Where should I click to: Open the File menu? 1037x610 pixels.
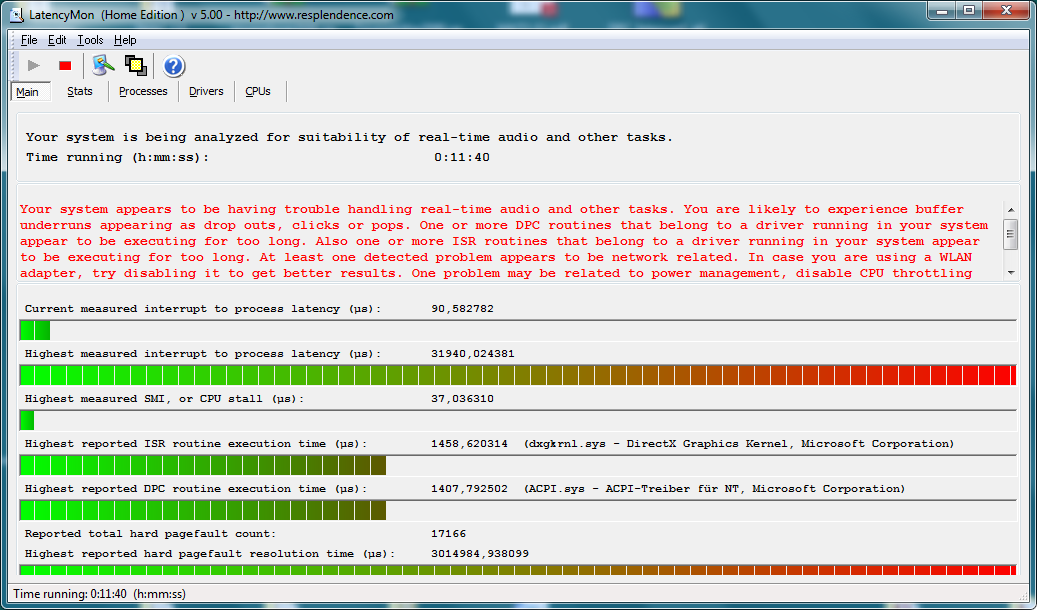[x=29, y=40]
